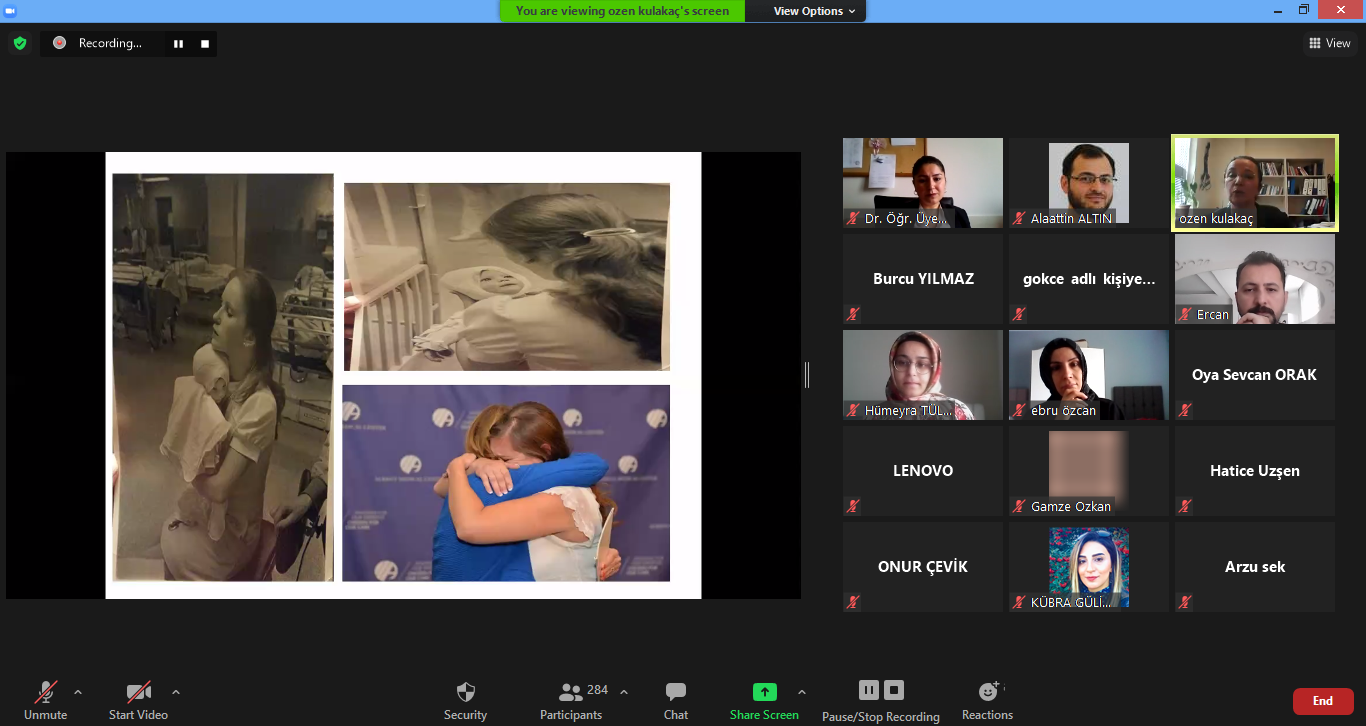This screenshot has height=726, width=1366.
Task: Click the green encryption shield icon
Action: coord(20,43)
